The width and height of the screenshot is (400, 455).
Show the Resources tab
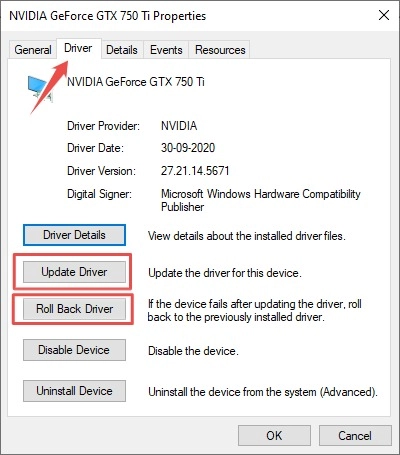220,50
